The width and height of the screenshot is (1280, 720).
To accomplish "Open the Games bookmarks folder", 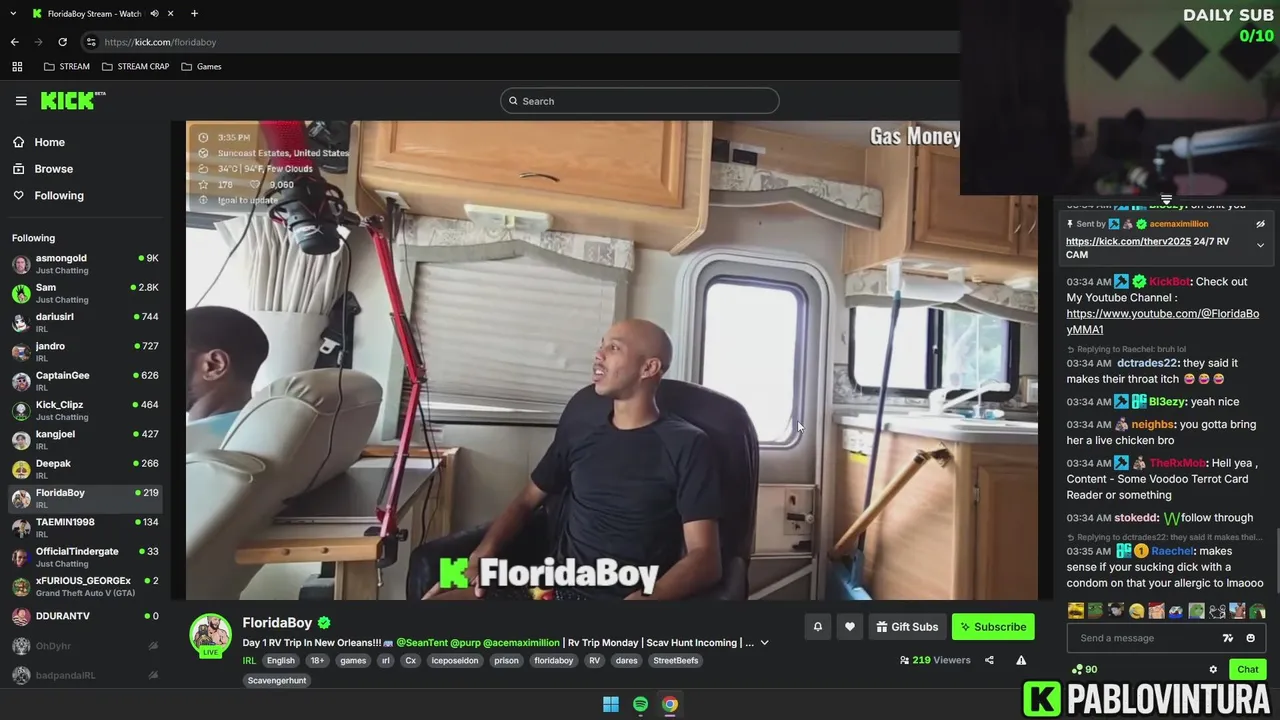I will point(202,66).
